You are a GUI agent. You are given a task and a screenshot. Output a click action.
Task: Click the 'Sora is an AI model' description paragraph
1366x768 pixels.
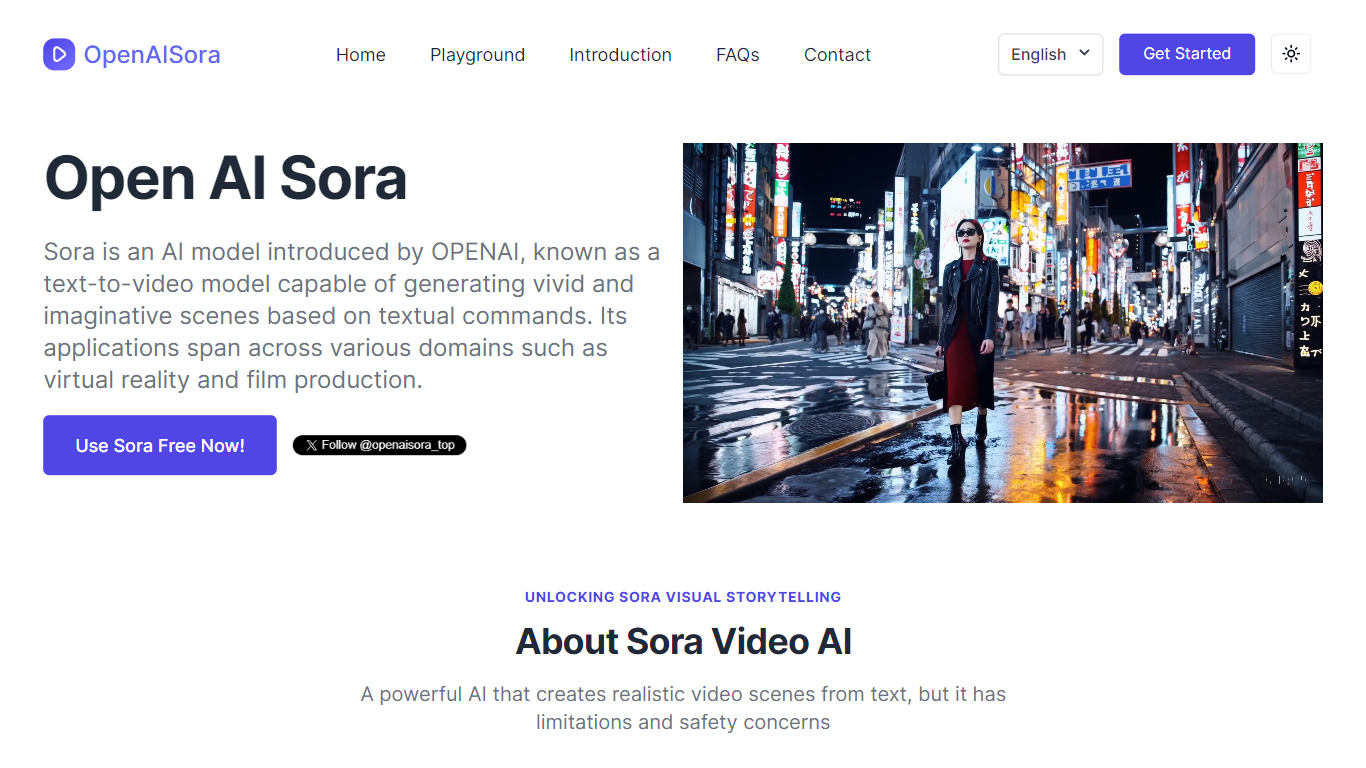pyautogui.click(x=352, y=316)
